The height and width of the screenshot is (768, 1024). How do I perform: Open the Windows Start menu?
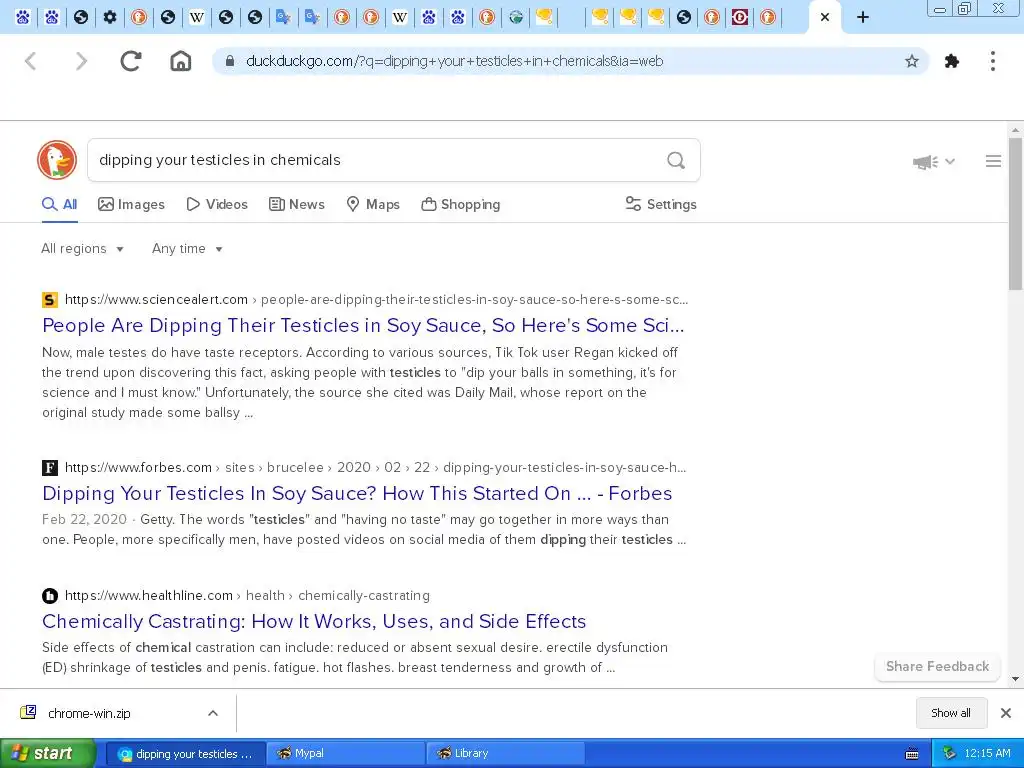[x=48, y=754]
